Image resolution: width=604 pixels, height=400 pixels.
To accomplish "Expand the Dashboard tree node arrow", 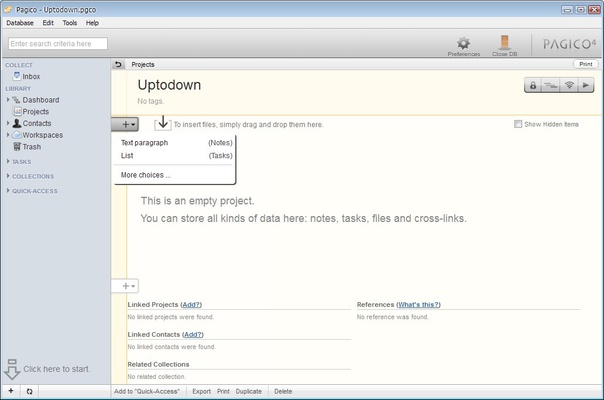I will (x=8, y=100).
